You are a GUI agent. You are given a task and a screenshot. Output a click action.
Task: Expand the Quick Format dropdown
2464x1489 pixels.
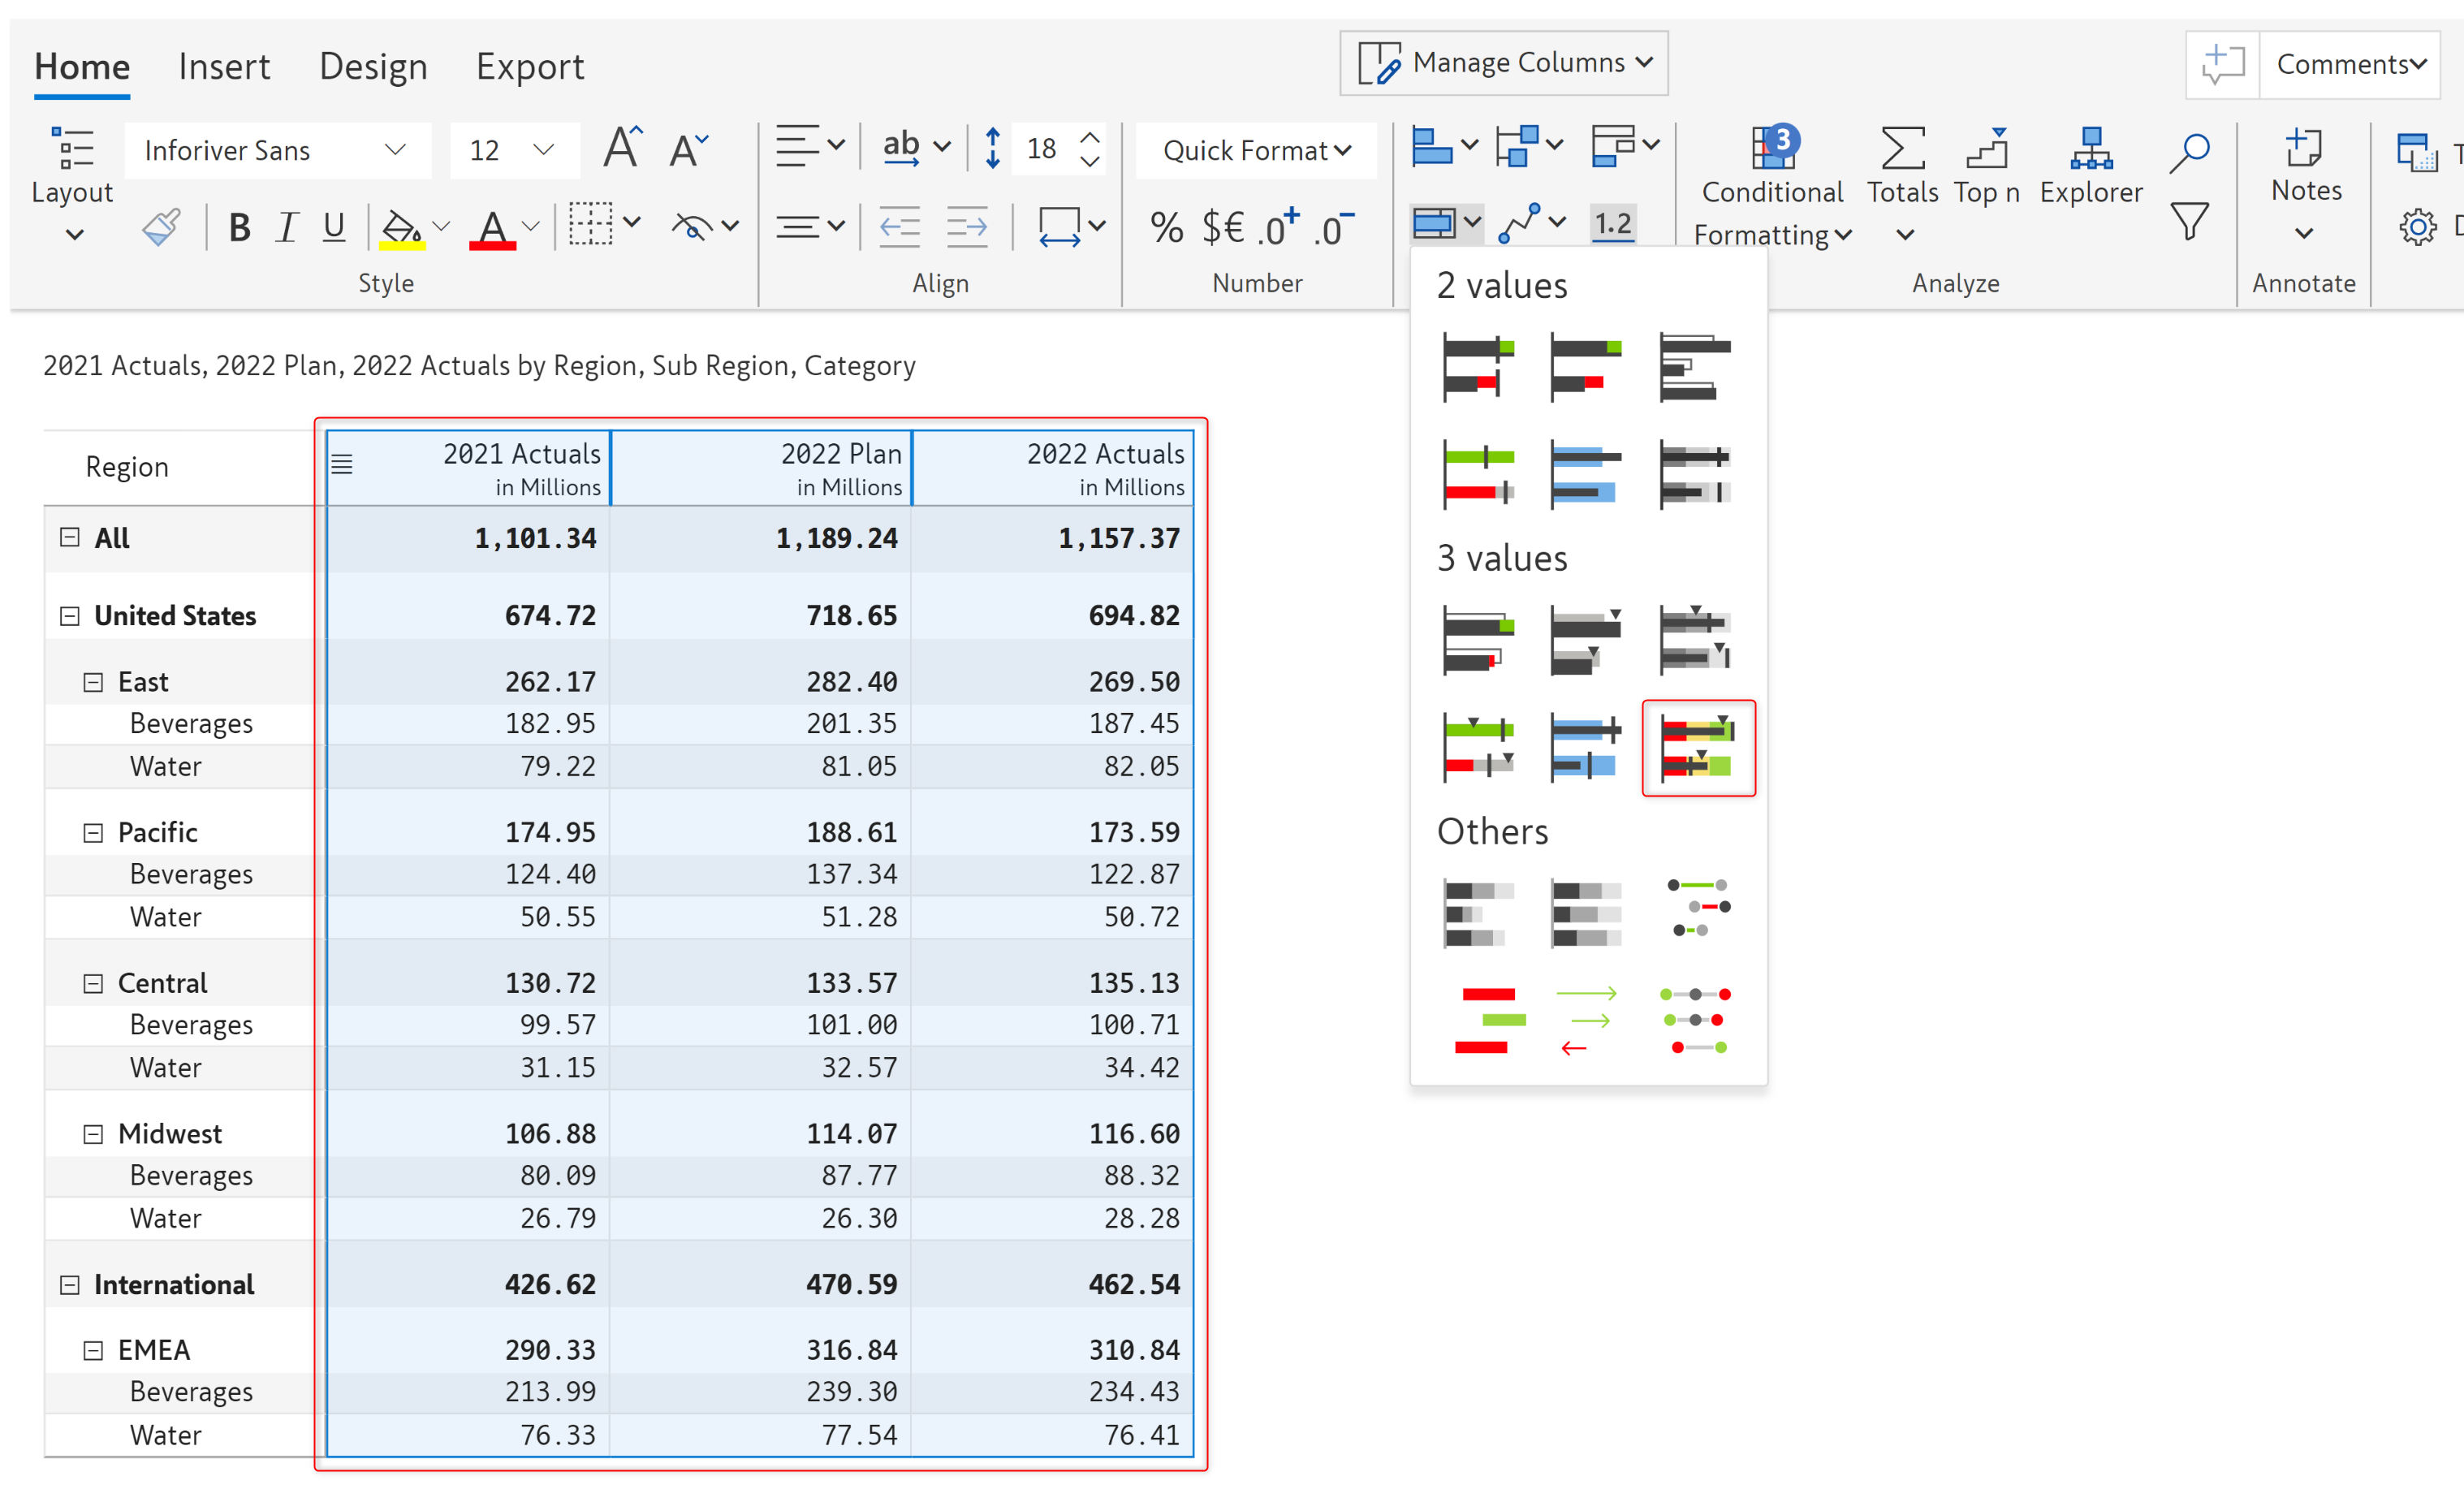coord(1256,150)
